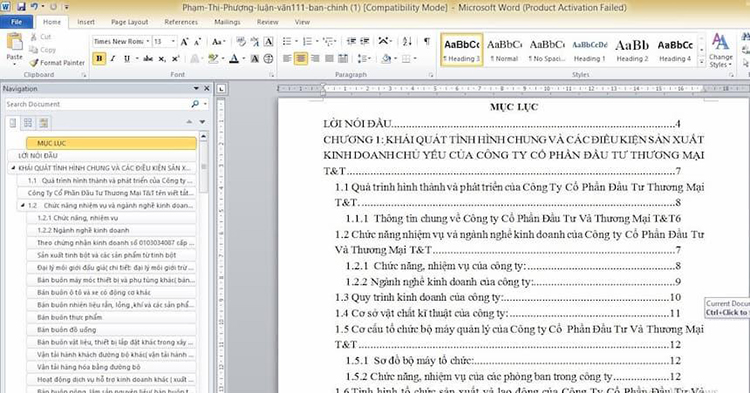The width and height of the screenshot is (750, 393).
Task: Toggle Italic formatting
Action: point(113,59)
